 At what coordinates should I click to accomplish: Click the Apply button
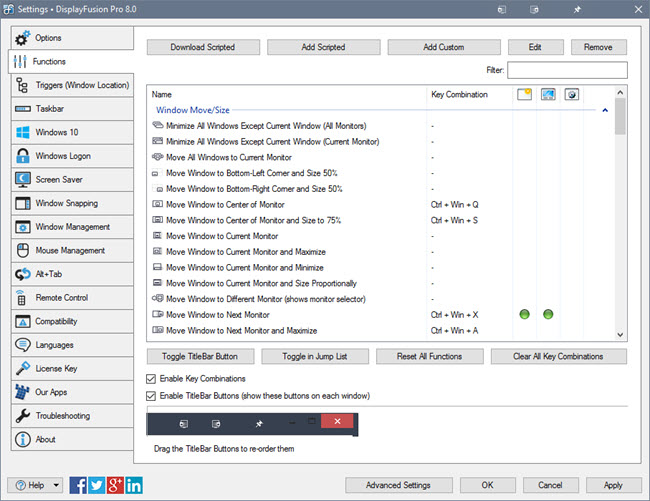click(614, 485)
